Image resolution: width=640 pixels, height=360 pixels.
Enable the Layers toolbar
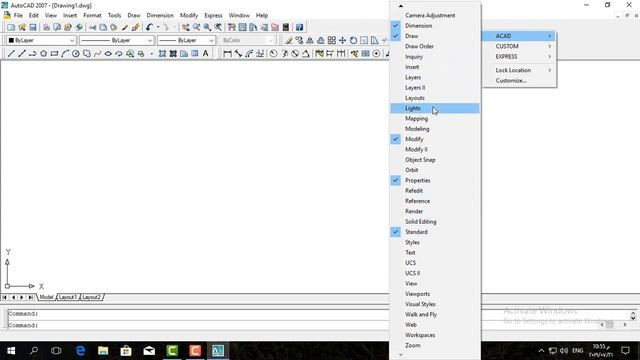pyautogui.click(x=435, y=77)
